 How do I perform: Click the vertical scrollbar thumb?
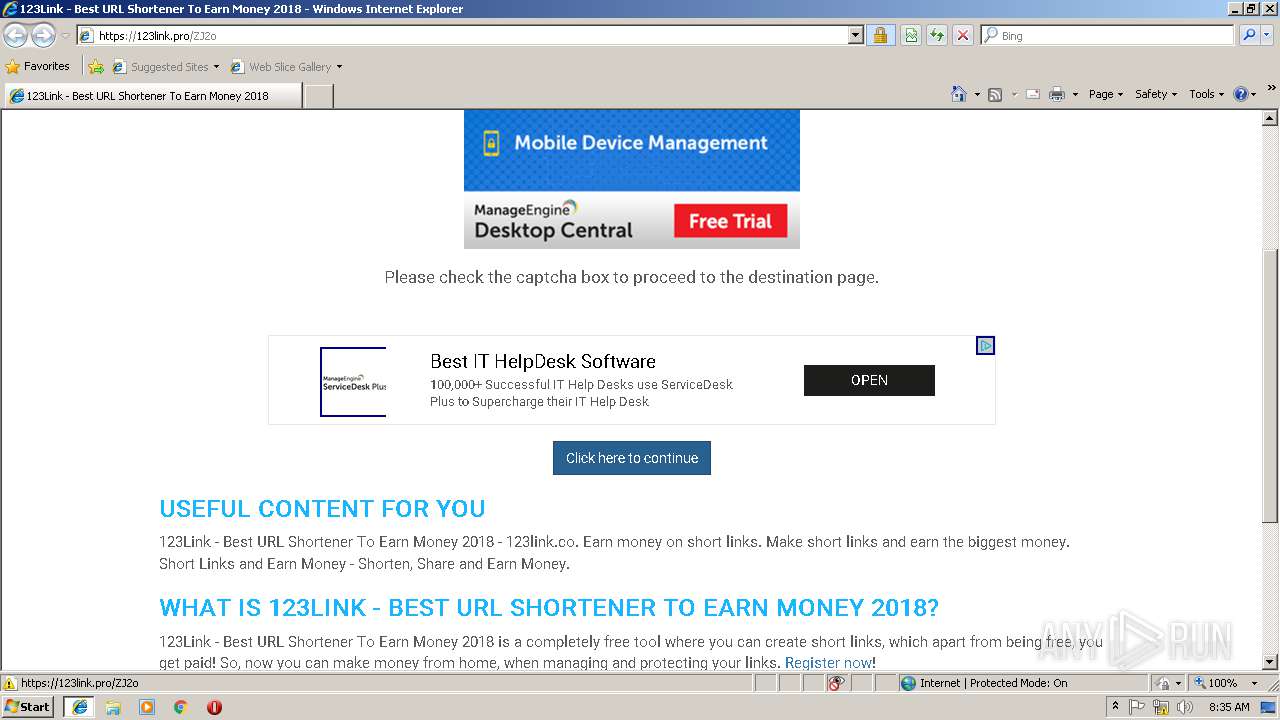(1270, 385)
